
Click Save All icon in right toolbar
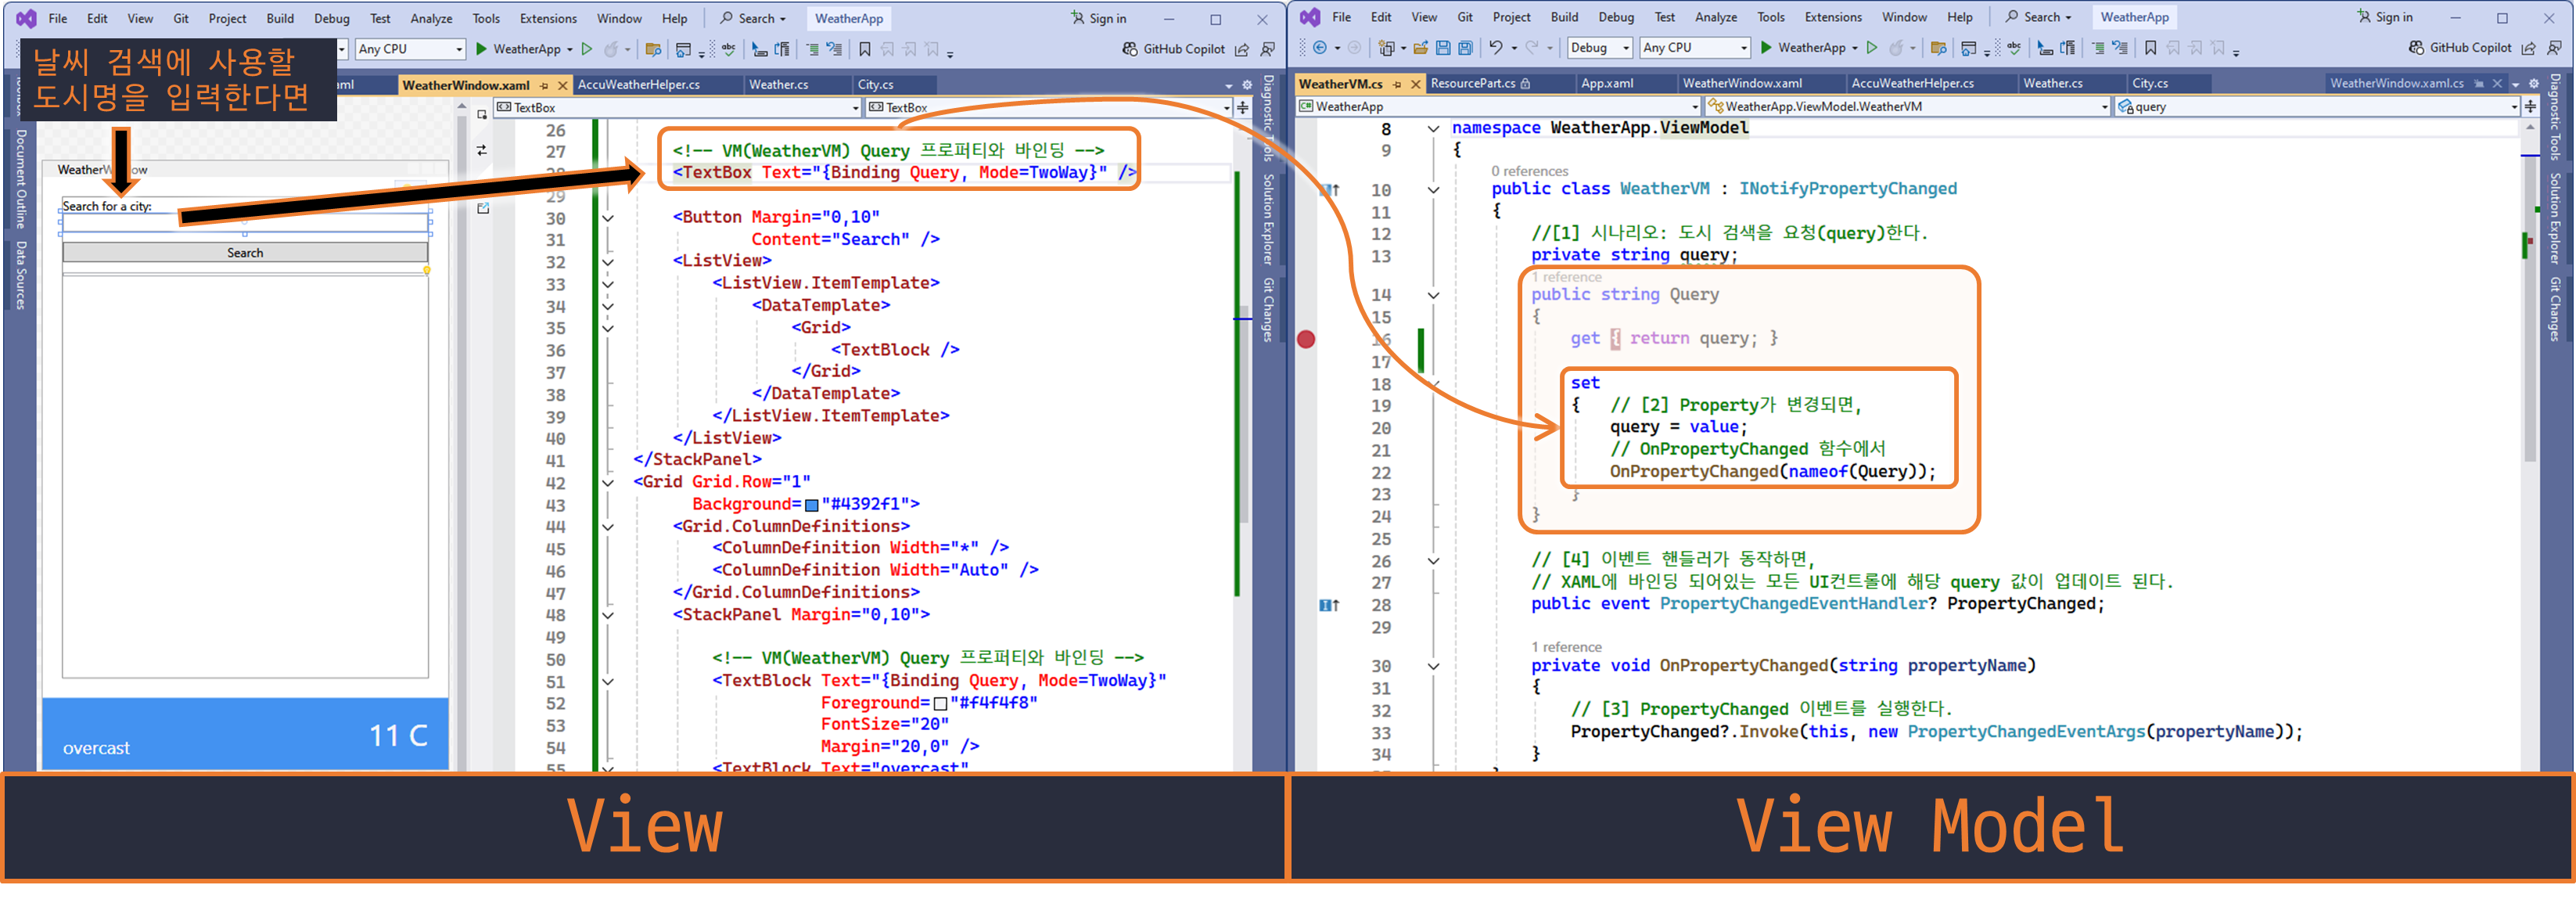[1465, 48]
